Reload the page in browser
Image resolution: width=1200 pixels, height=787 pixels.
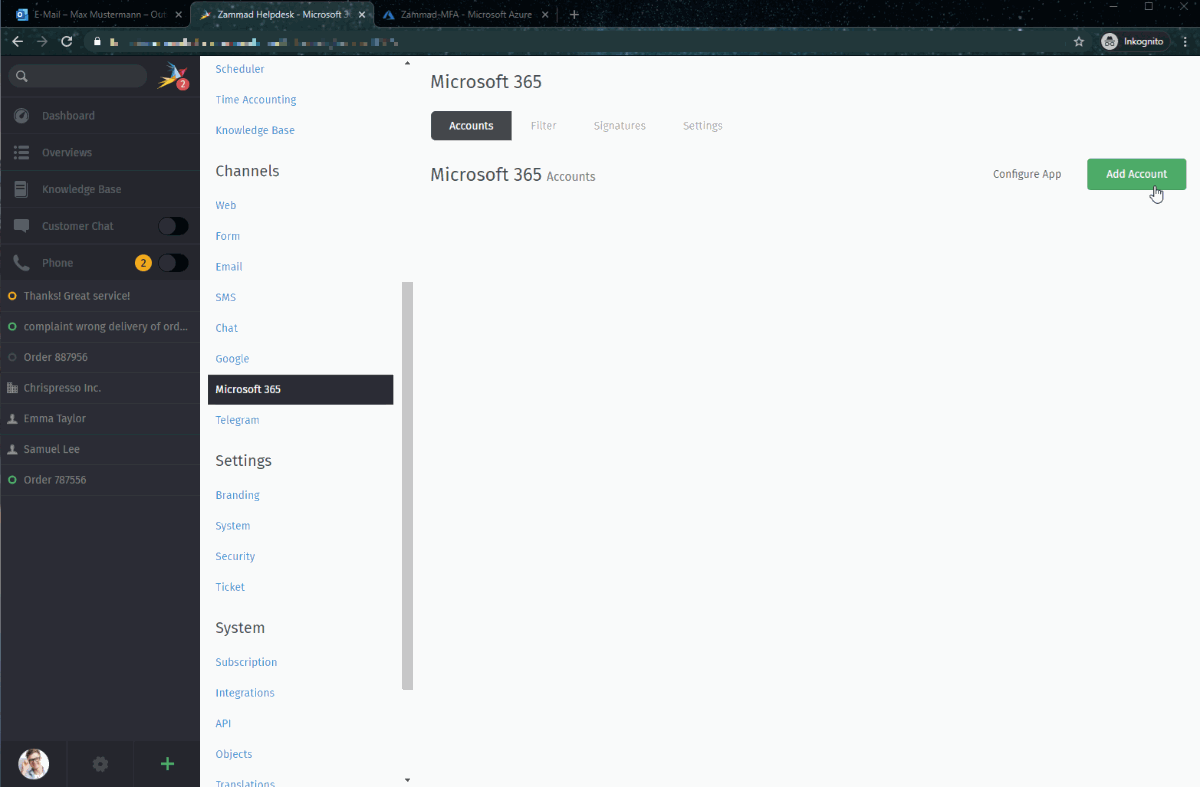[66, 41]
